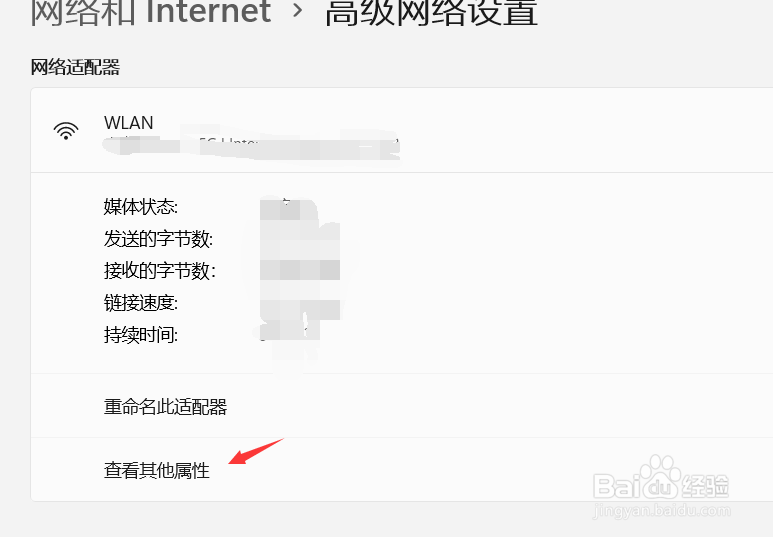
Task: Click the red arrow annotation
Action: pyautogui.click(x=256, y=451)
